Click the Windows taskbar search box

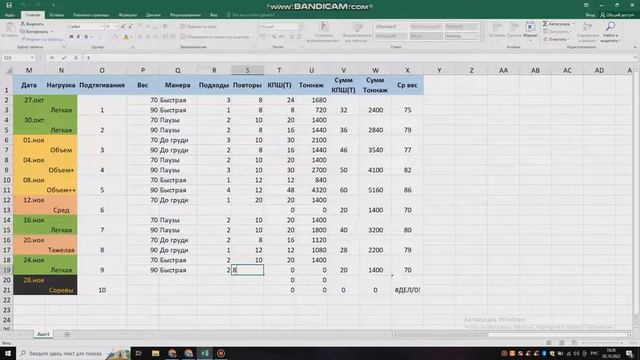(73, 353)
